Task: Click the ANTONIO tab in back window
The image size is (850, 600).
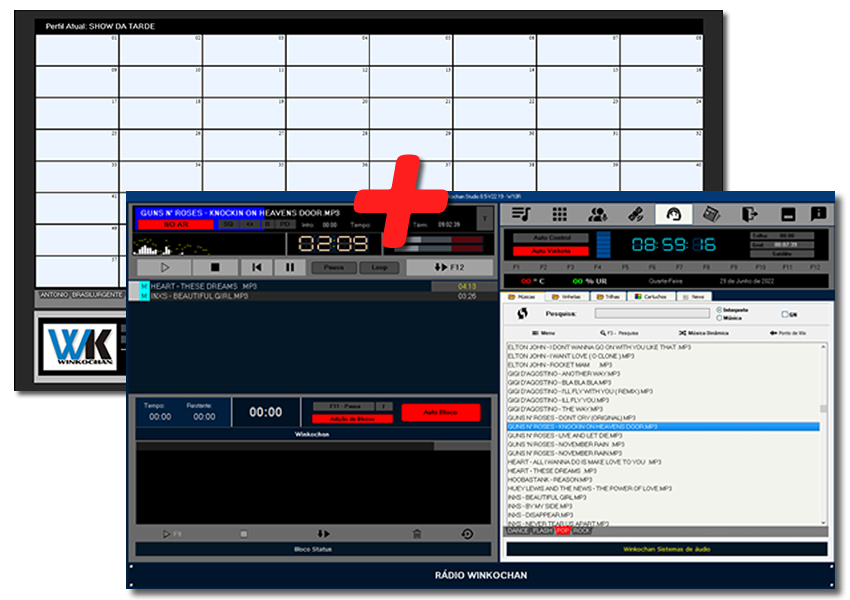Action: [x=54, y=295]
